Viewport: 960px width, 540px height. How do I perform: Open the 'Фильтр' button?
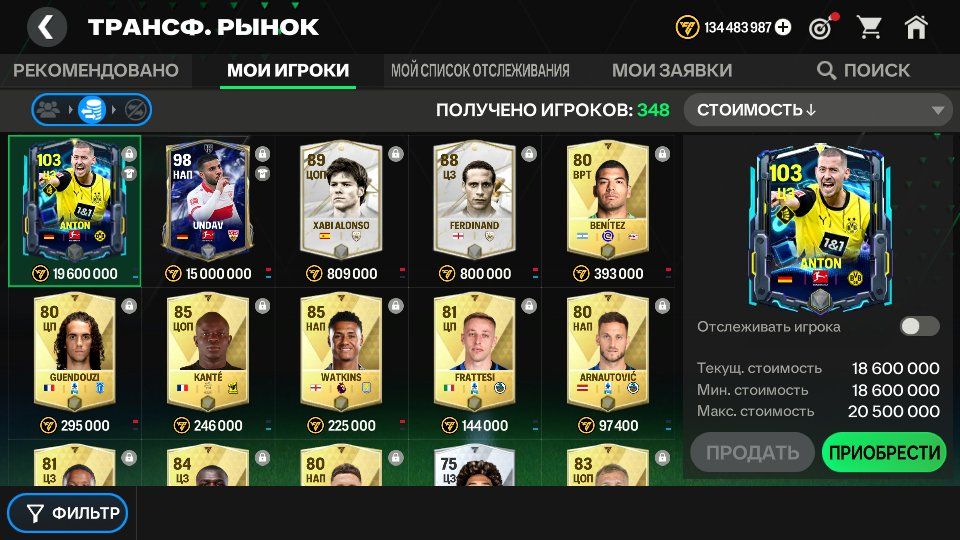[67, 513]
